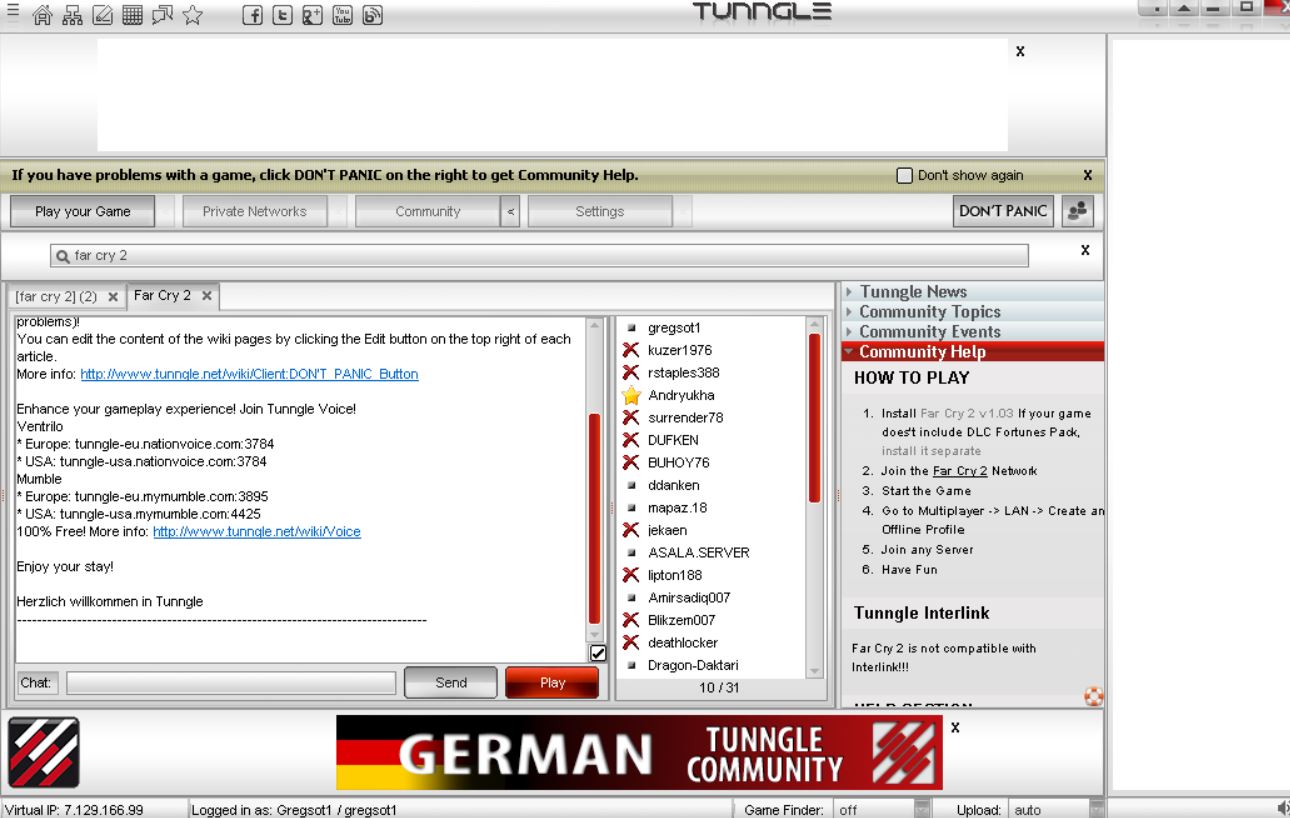Click the red Play button

point(552,683)
